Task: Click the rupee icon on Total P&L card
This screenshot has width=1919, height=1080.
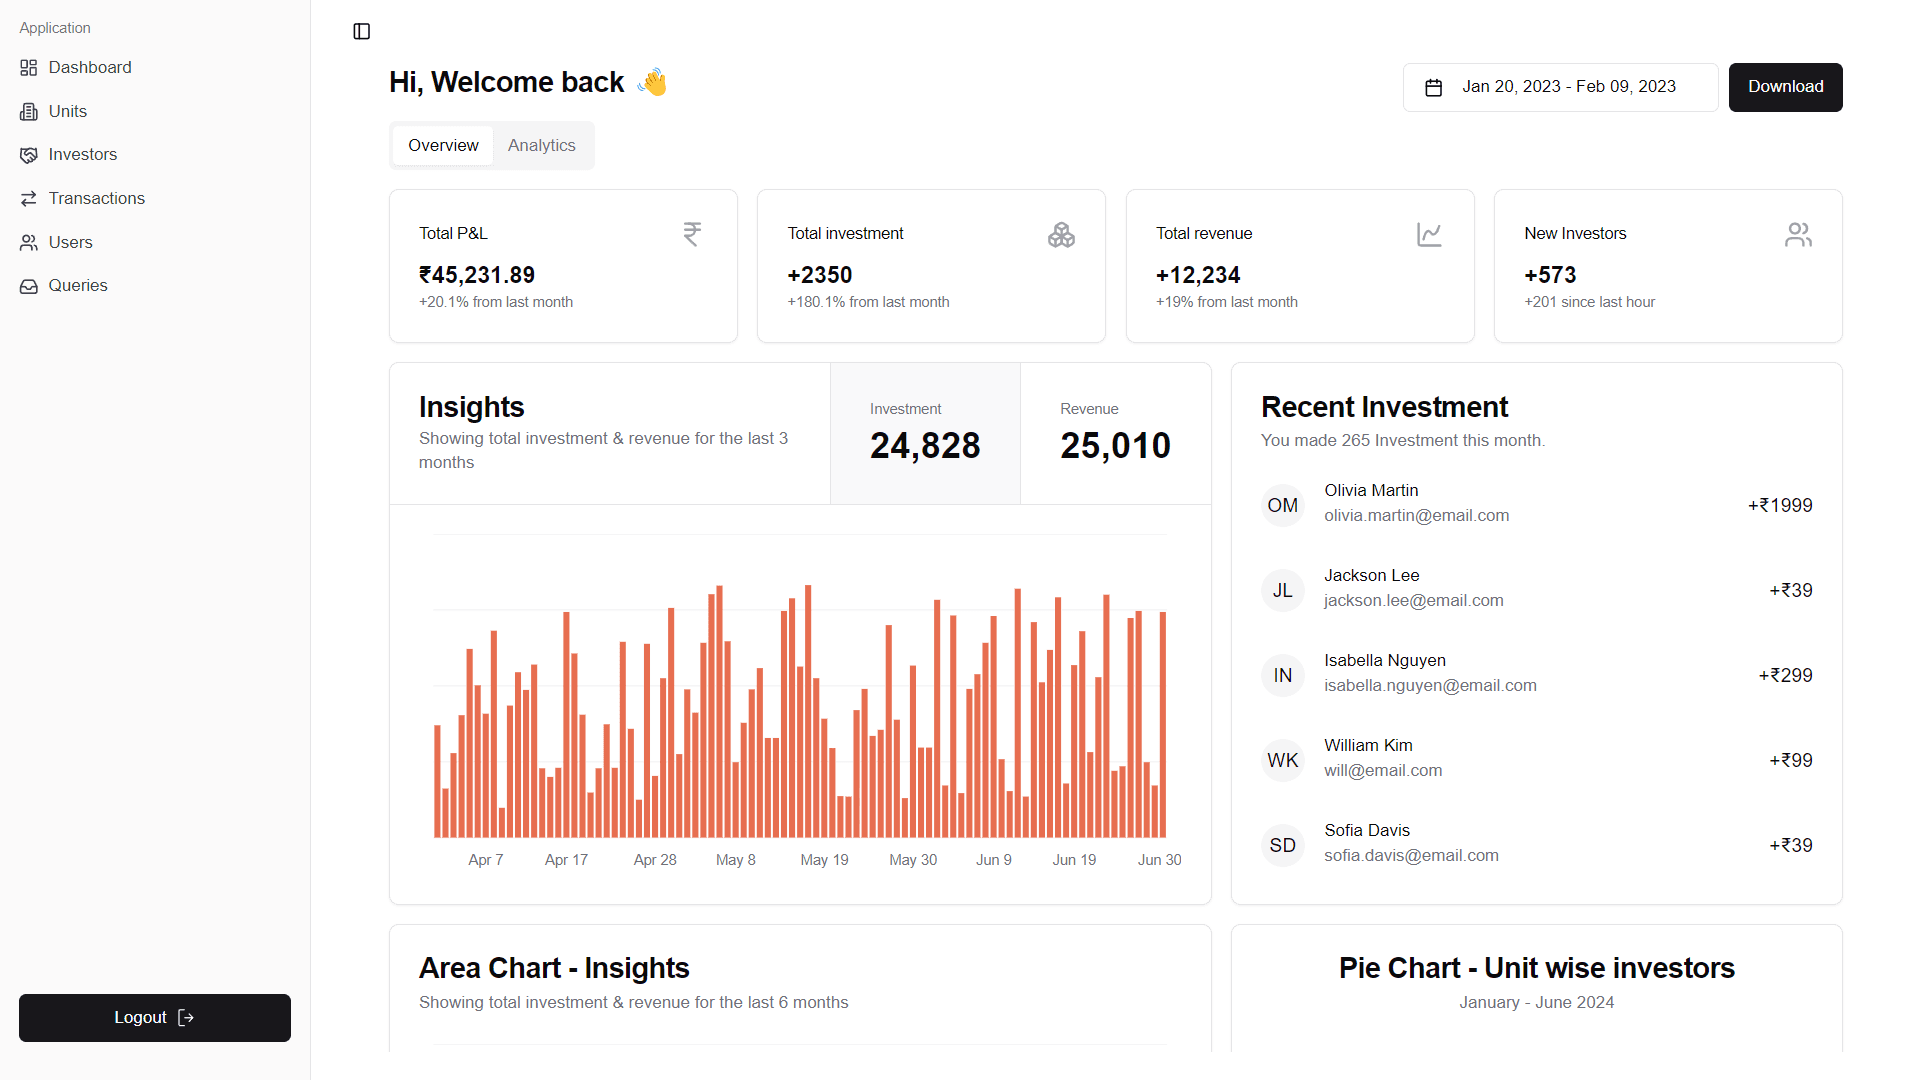Action: click(x=692, y=234)
